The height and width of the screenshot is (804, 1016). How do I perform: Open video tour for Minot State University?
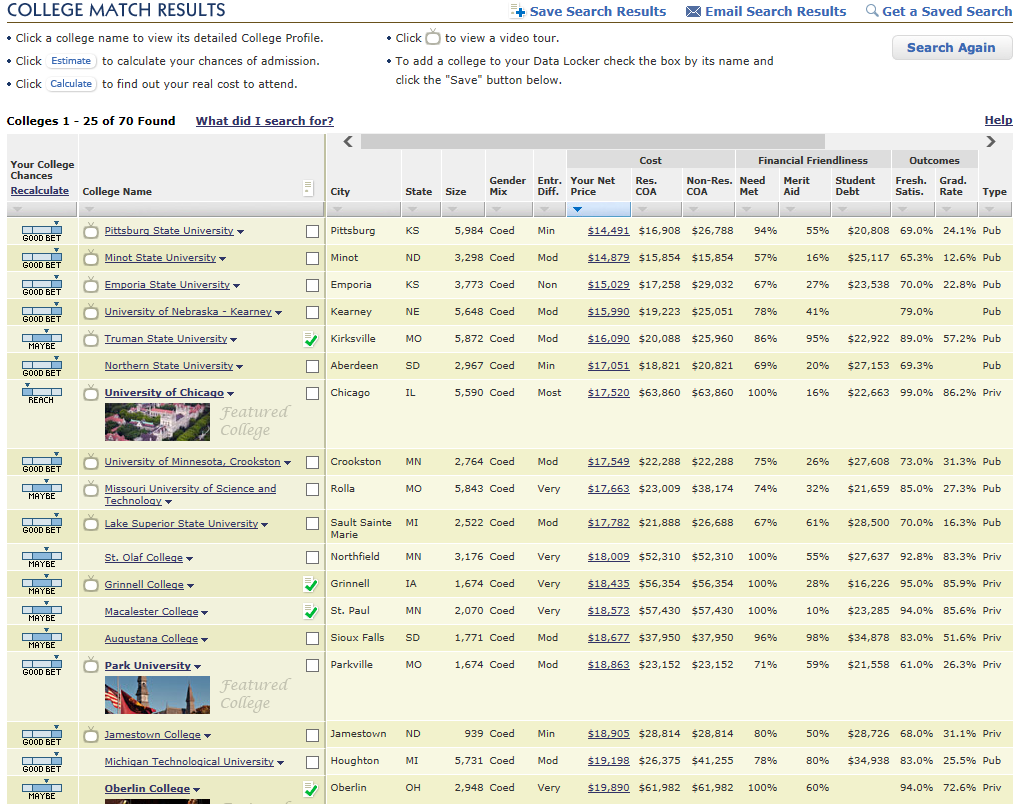click(x=91, y=258)
